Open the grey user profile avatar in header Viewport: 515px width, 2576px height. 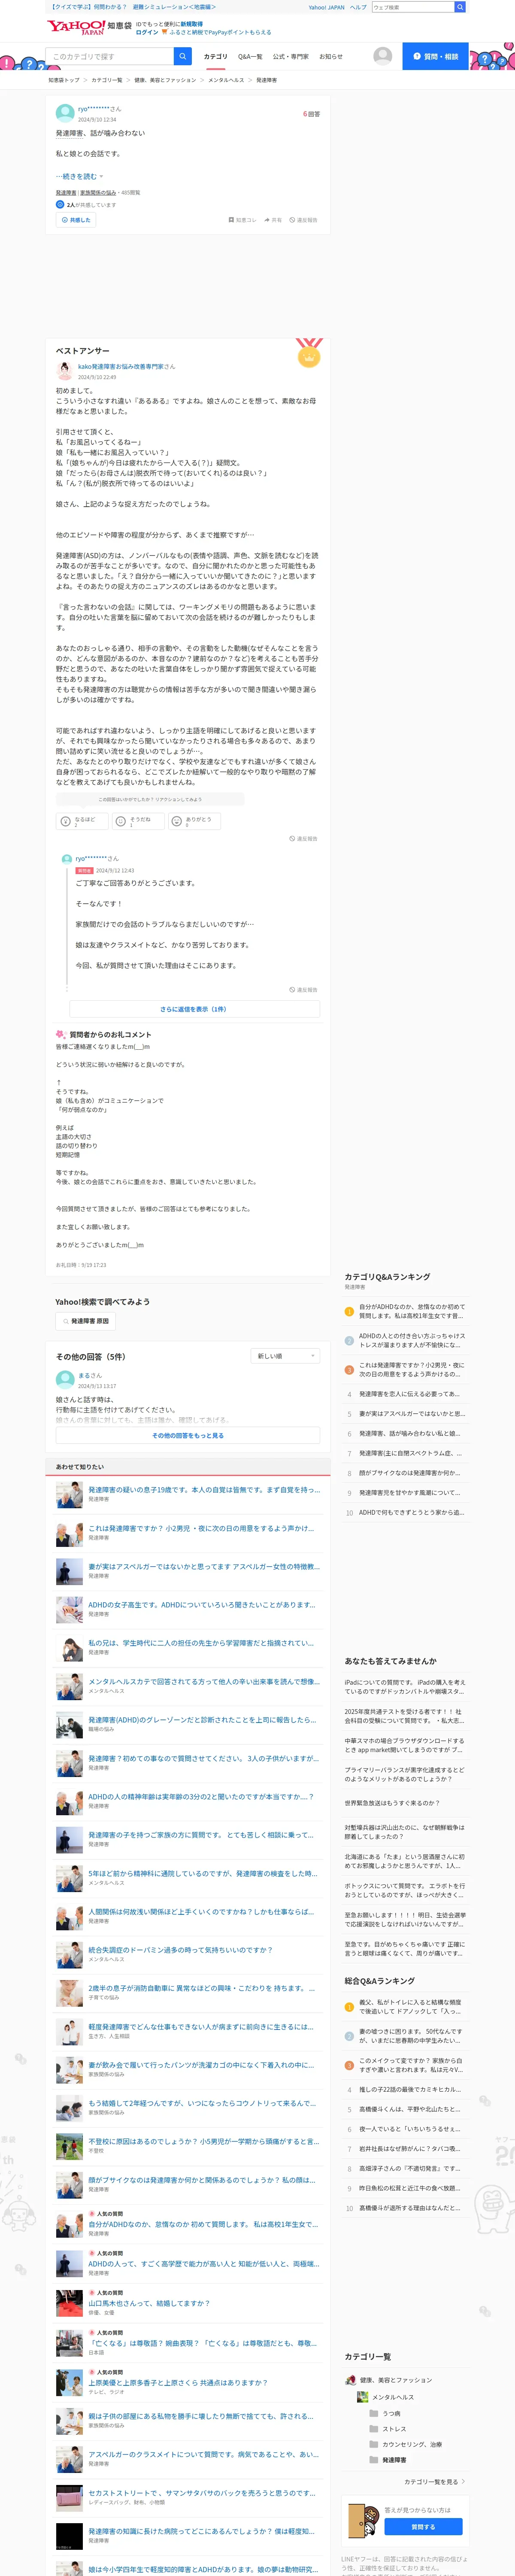(x=382, y=56)
